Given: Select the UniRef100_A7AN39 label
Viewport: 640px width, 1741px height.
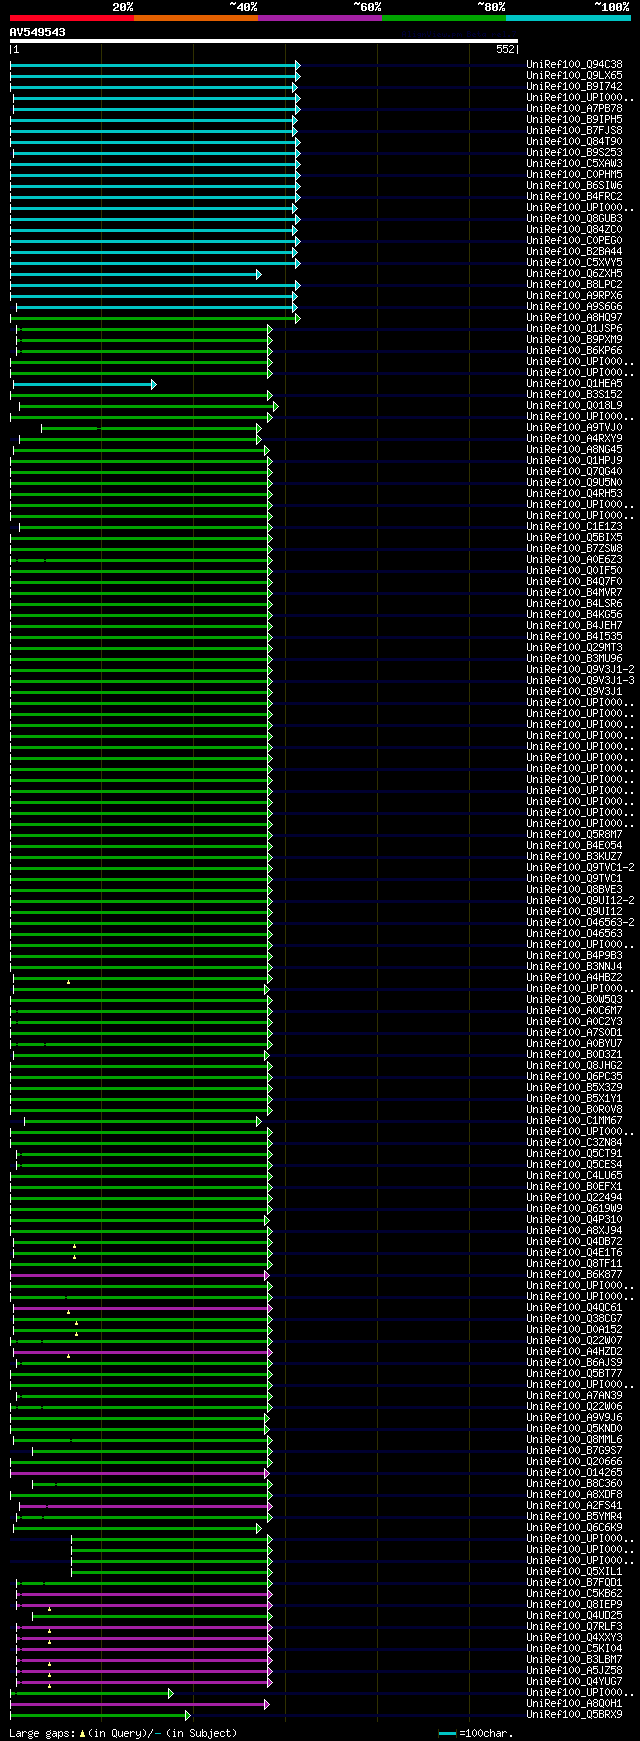Looking at the screenshot, I should click(574, 1396).
